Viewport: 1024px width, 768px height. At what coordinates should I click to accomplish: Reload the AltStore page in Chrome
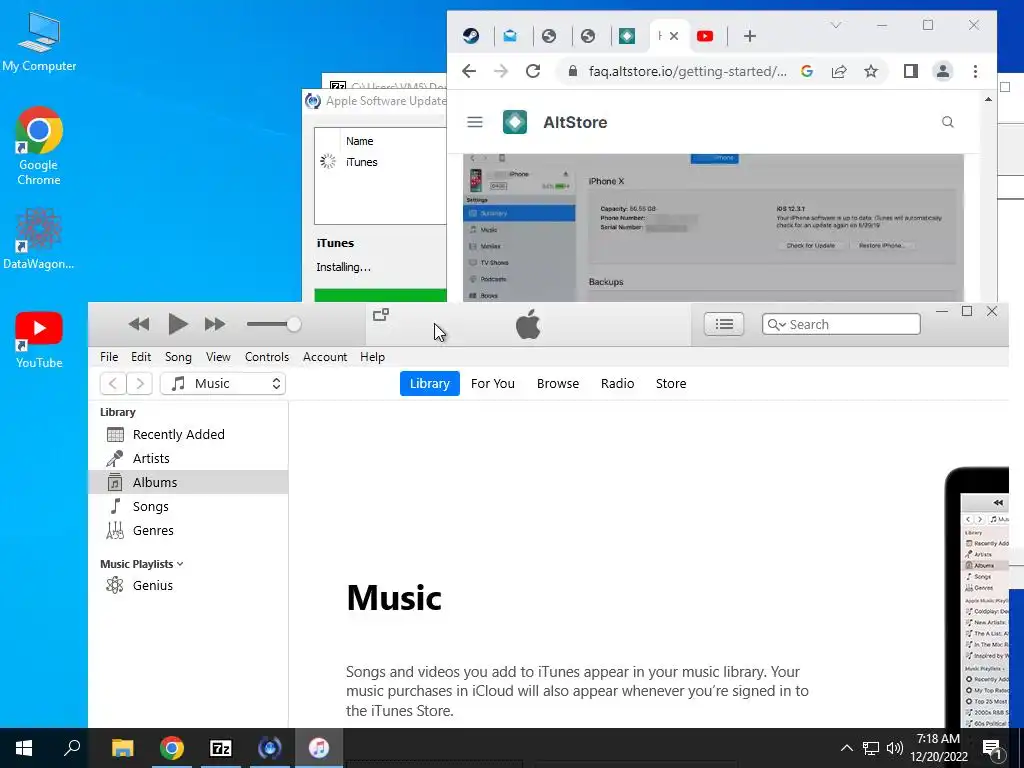pyautogui.click(x=533, y=71)
